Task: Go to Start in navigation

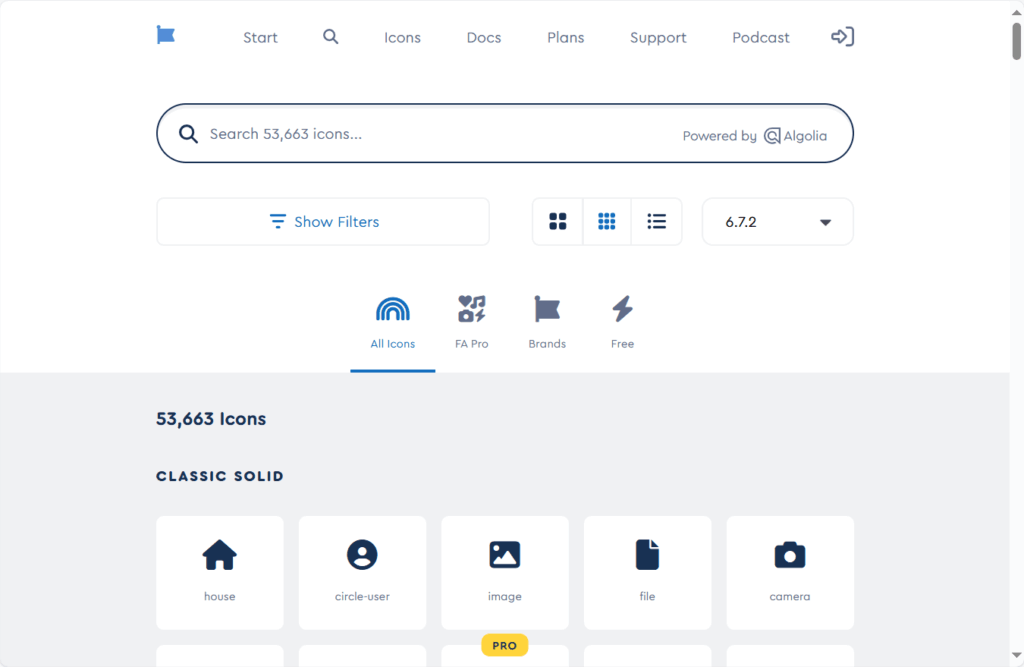Action: click(260, 37)
